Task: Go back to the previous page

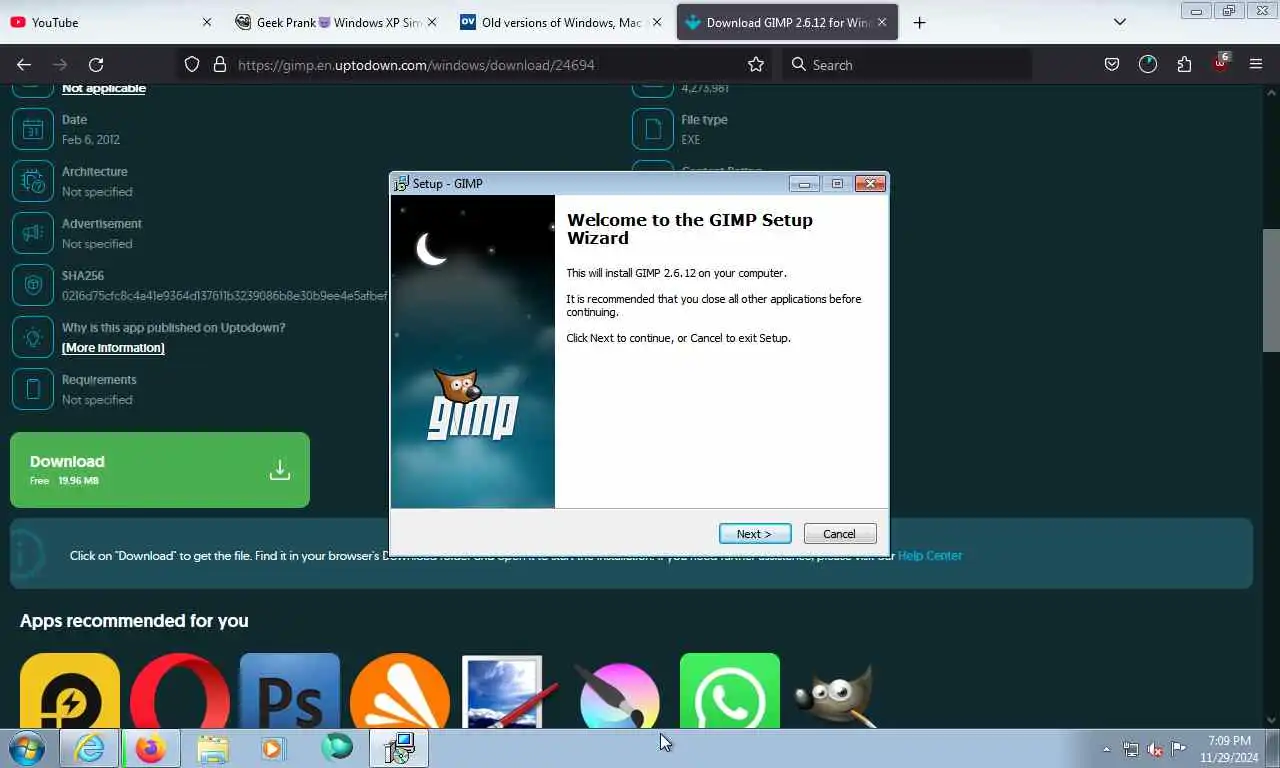Action: point(24,64)
